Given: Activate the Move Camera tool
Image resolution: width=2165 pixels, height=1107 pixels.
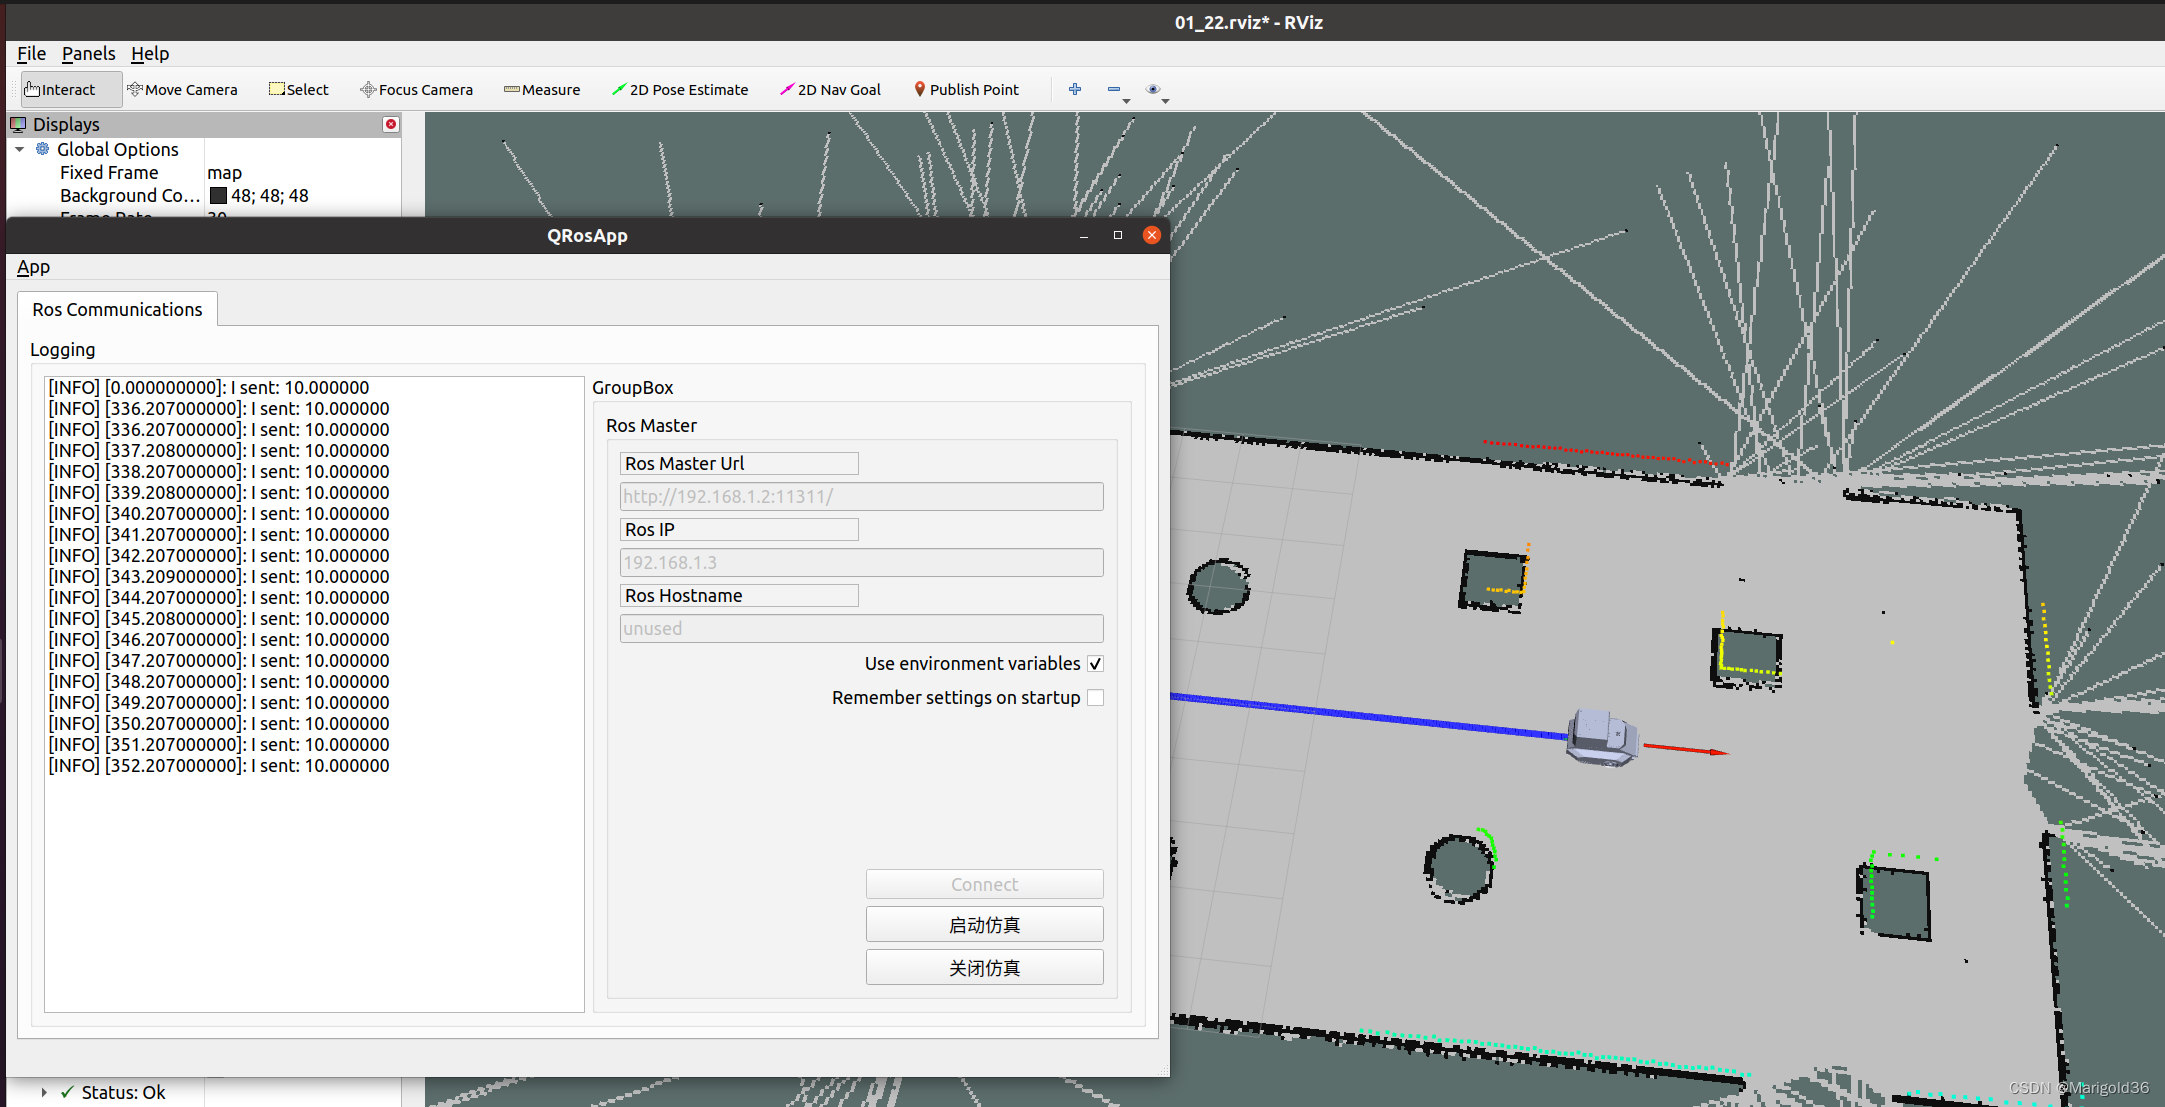Looking at the screenshot, I should 182,89.
